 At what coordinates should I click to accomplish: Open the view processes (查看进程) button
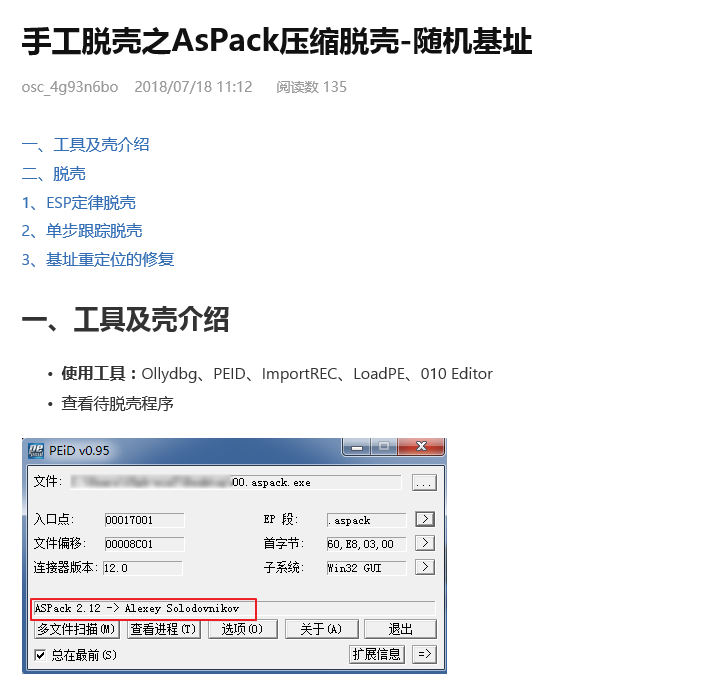(163, 629)
